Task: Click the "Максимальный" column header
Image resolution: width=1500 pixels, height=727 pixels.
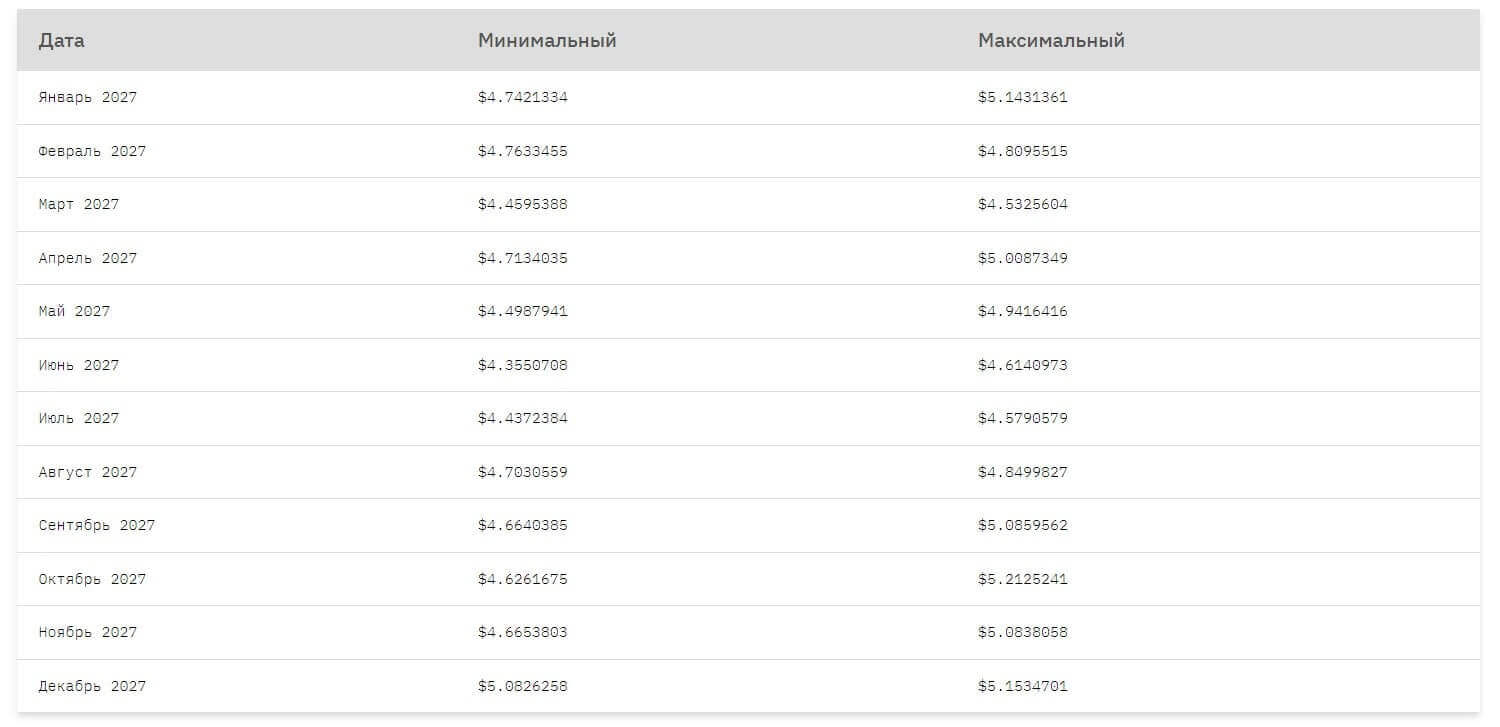Action: coord(1051,41)
